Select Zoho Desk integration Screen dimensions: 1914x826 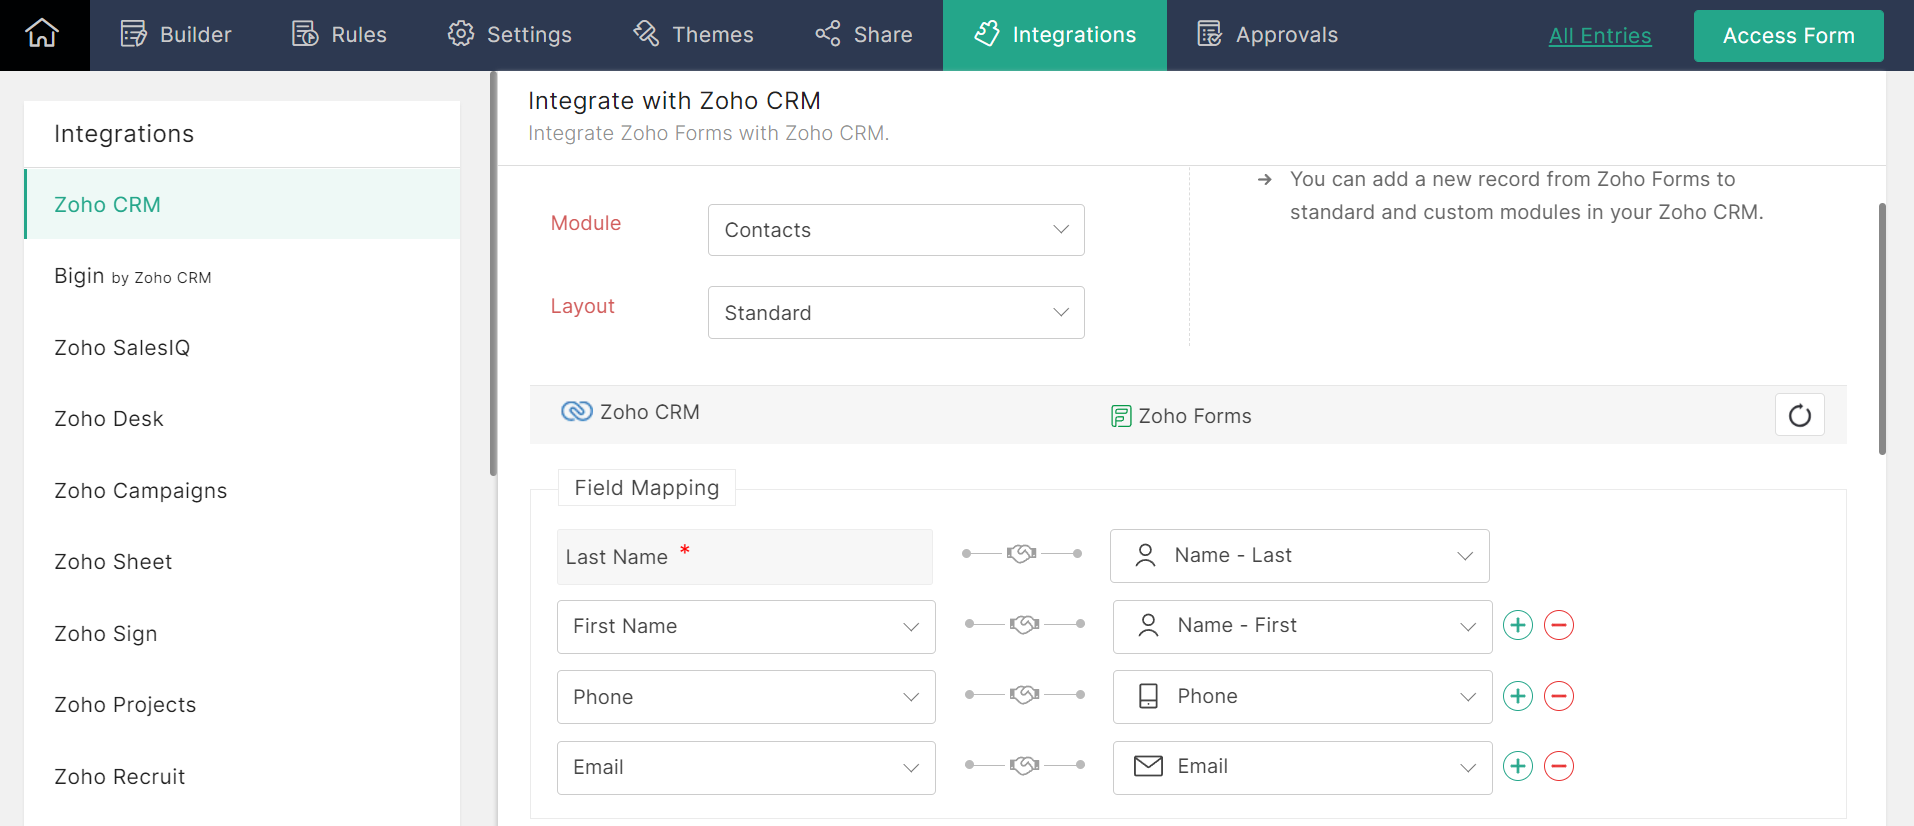pyautogui.click(x=242, y=419)
